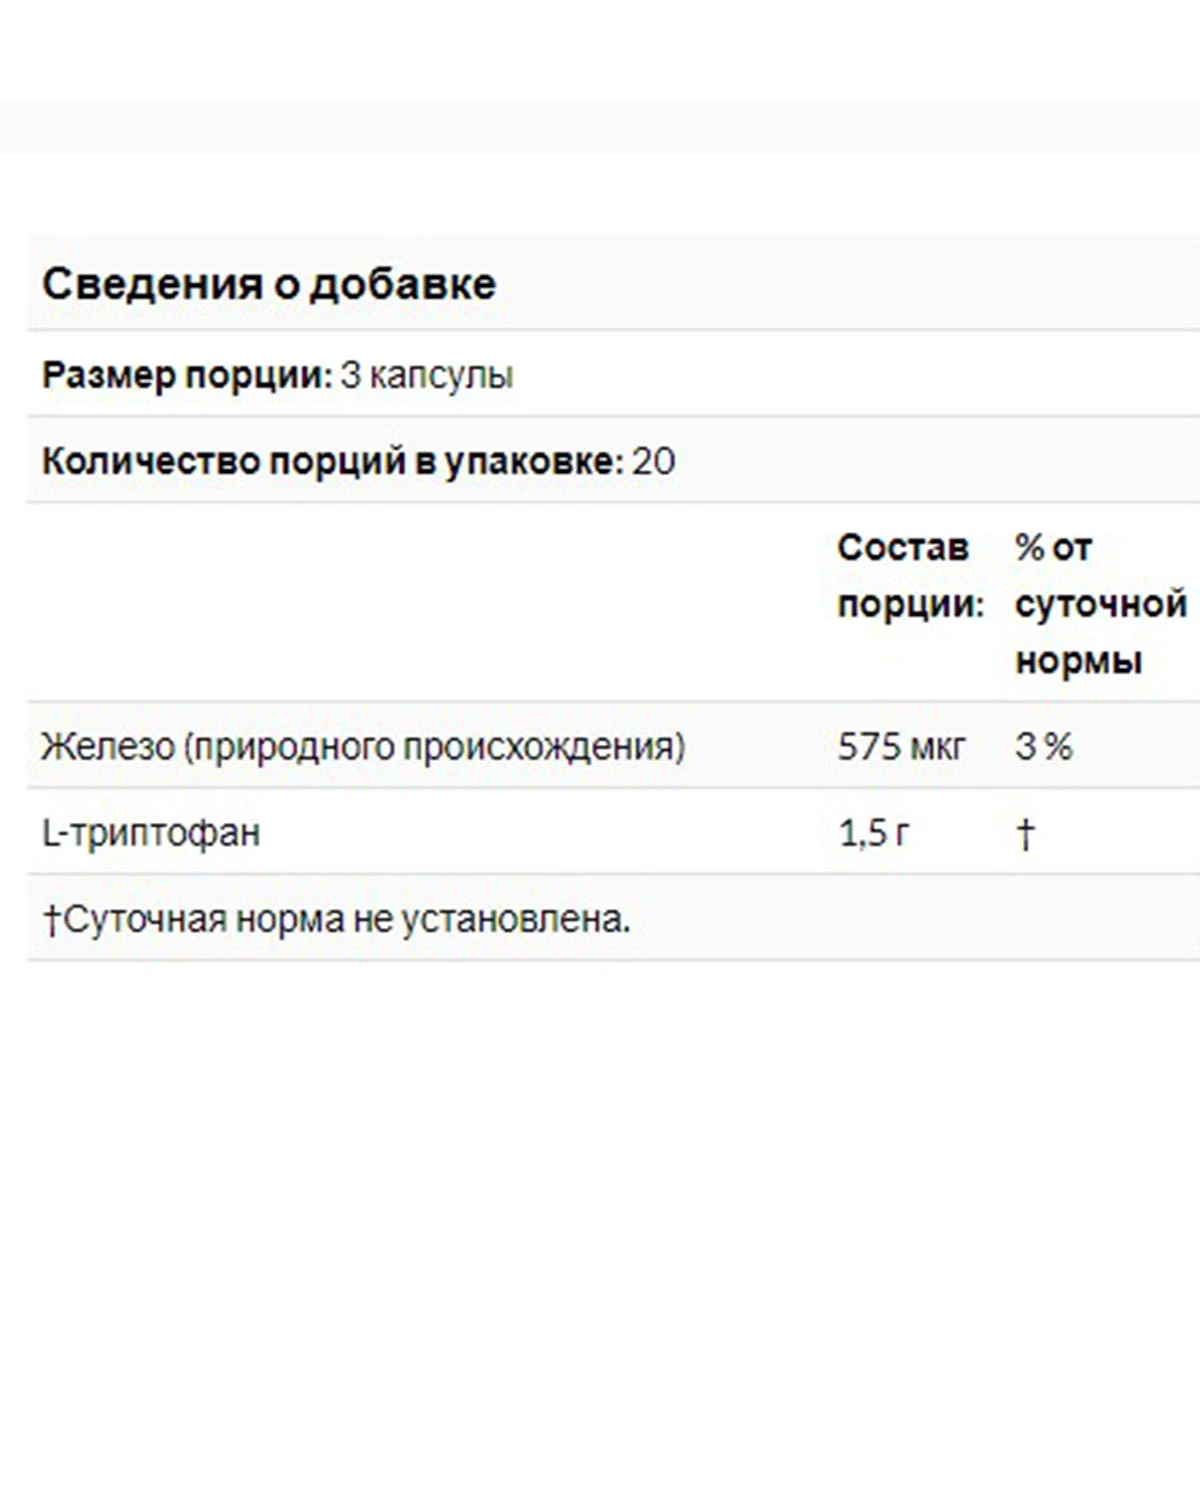Click the '575 мкг' amount
This screenshot has height=1500, width=1200.
[902, 746]
